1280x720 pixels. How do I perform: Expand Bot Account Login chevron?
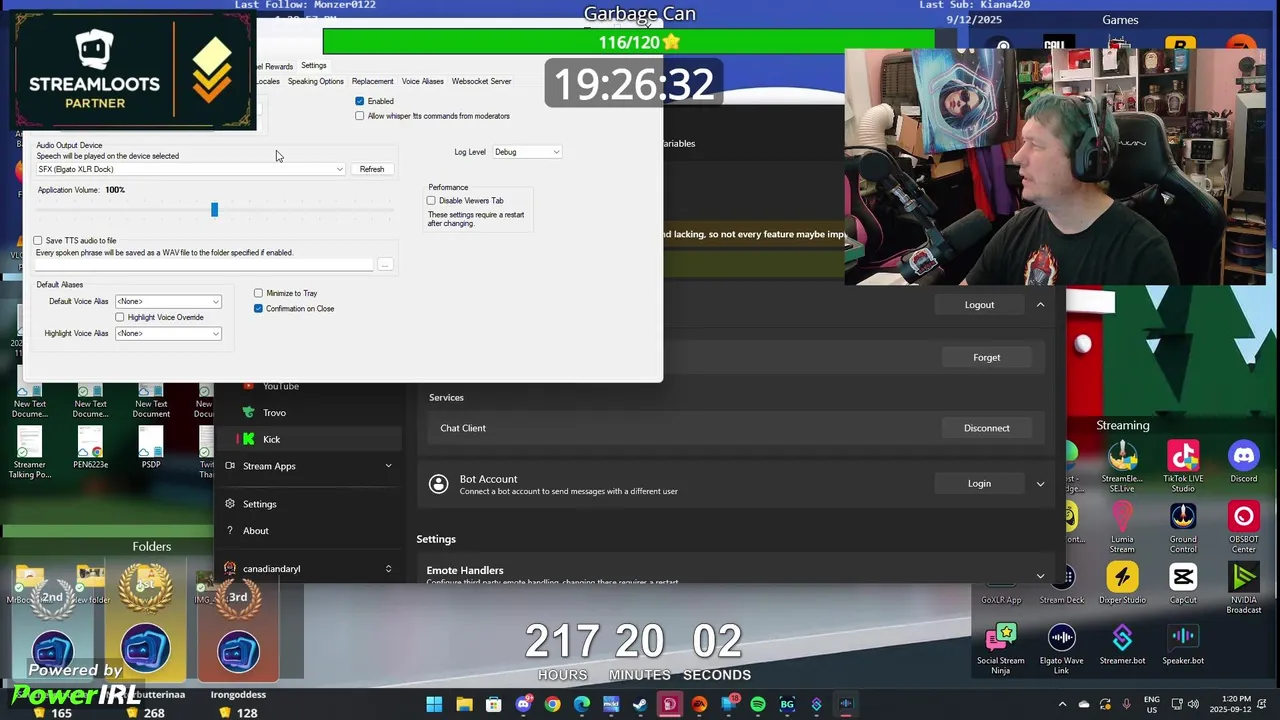pos(1040,484)
